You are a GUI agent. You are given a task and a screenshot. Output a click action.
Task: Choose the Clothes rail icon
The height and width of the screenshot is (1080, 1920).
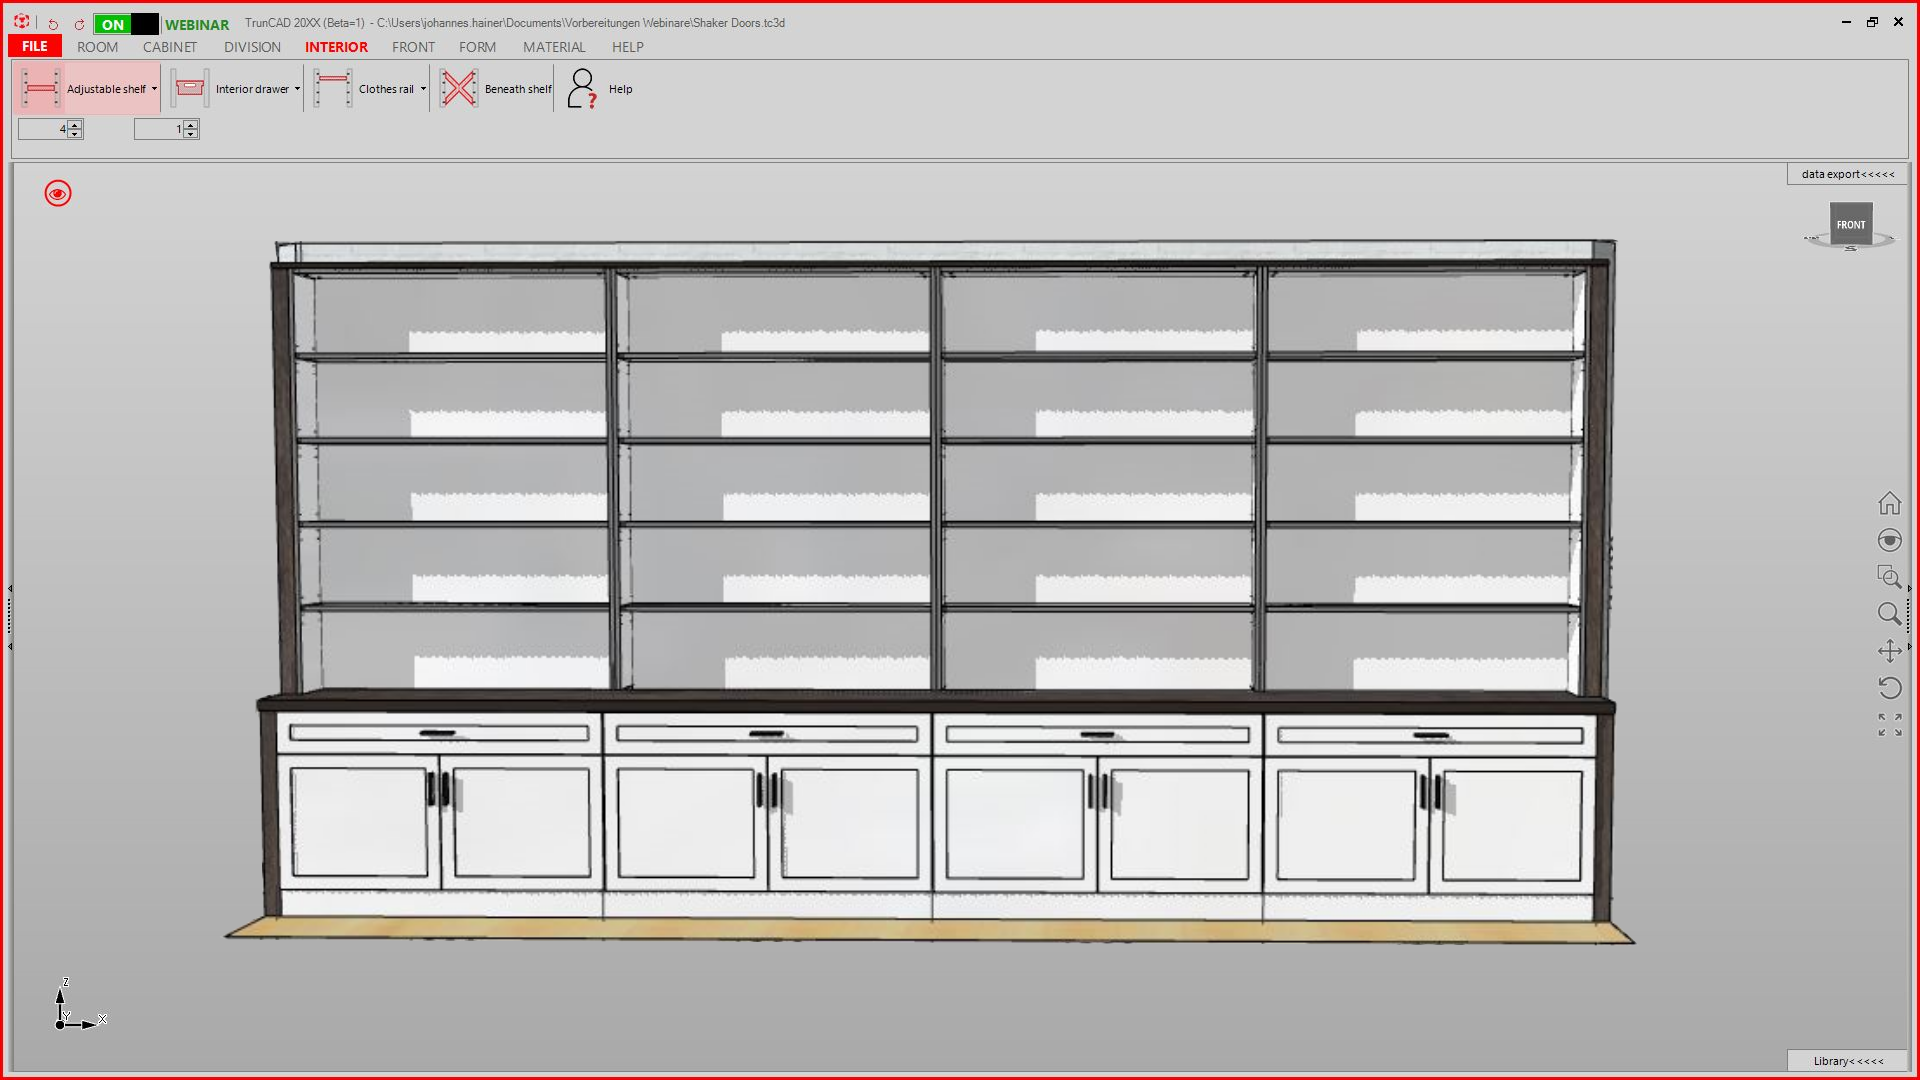click(x=332, y=89)
